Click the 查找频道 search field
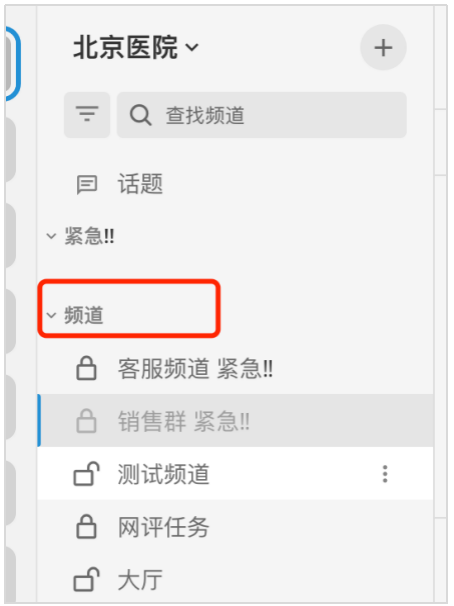This screenshot has height=606, width=454. (262, 115)
